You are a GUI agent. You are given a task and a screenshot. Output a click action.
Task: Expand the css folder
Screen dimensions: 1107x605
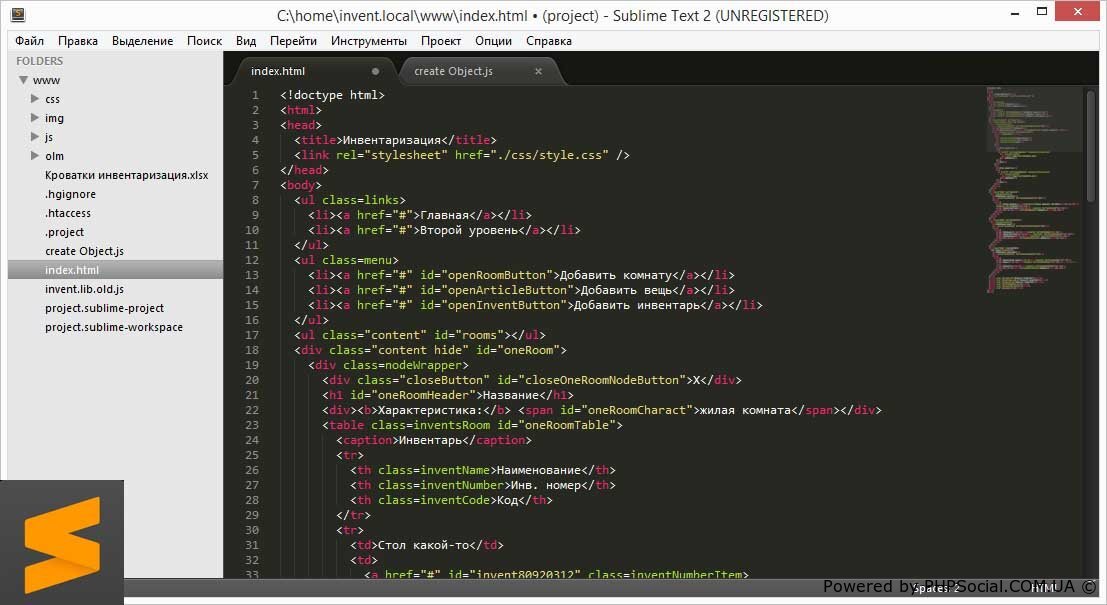(x=35, y=99)
